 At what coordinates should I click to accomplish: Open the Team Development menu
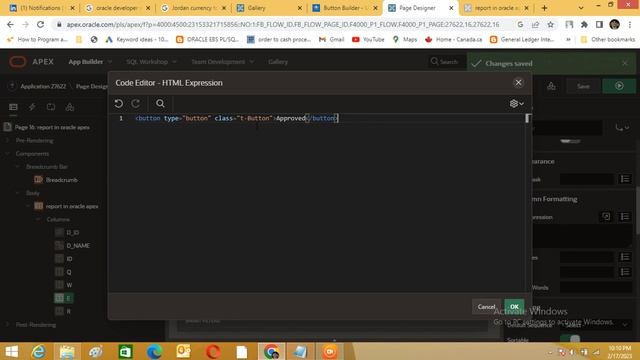tap(222, 62)
